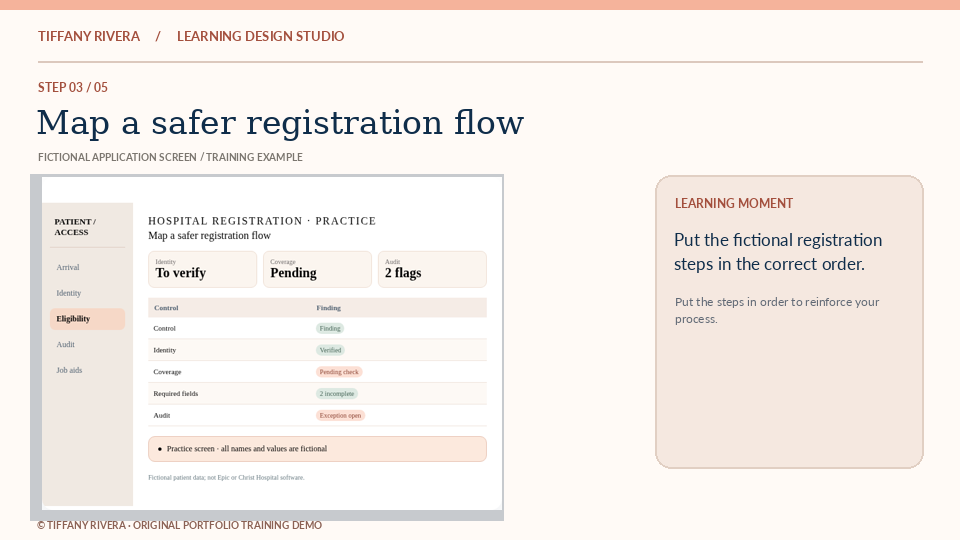Click the green 'Finding' badge
The height and width of the screenshot is (540, 960).
(330, 329)
